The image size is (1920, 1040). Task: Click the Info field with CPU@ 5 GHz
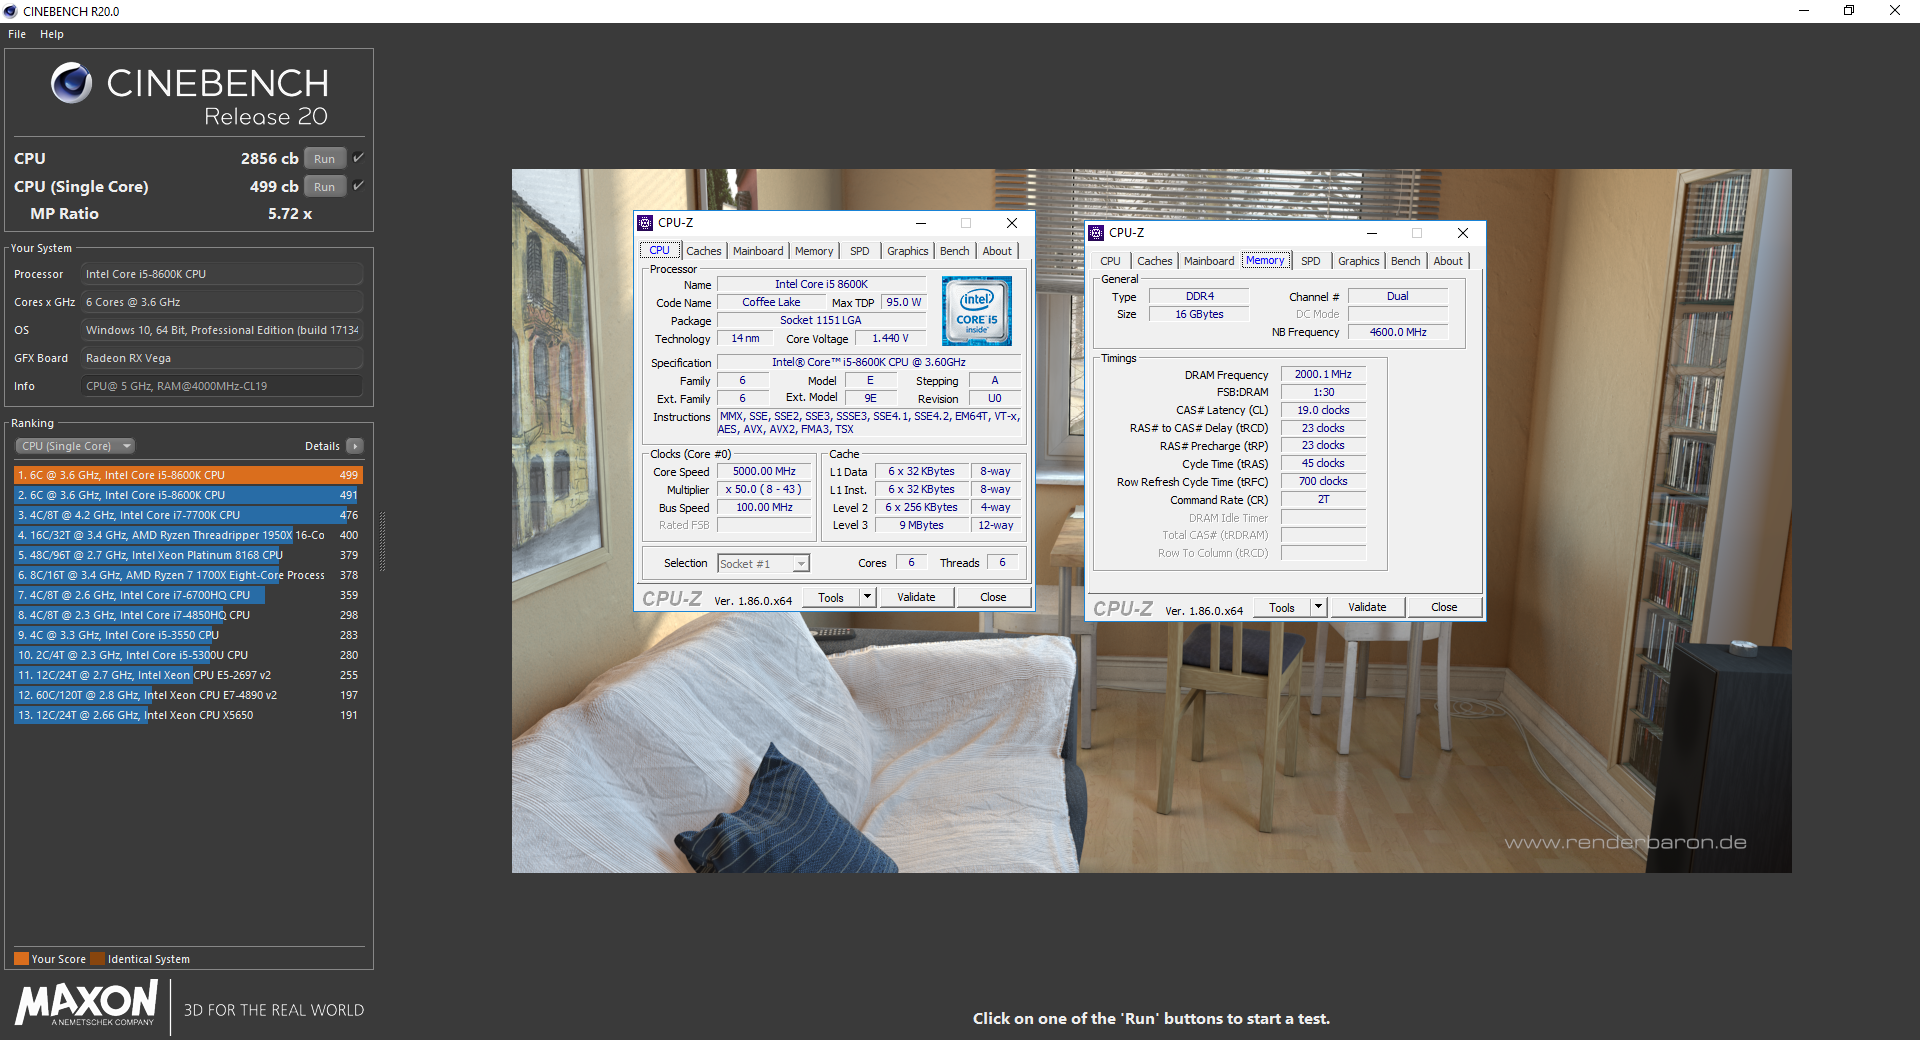221,386
